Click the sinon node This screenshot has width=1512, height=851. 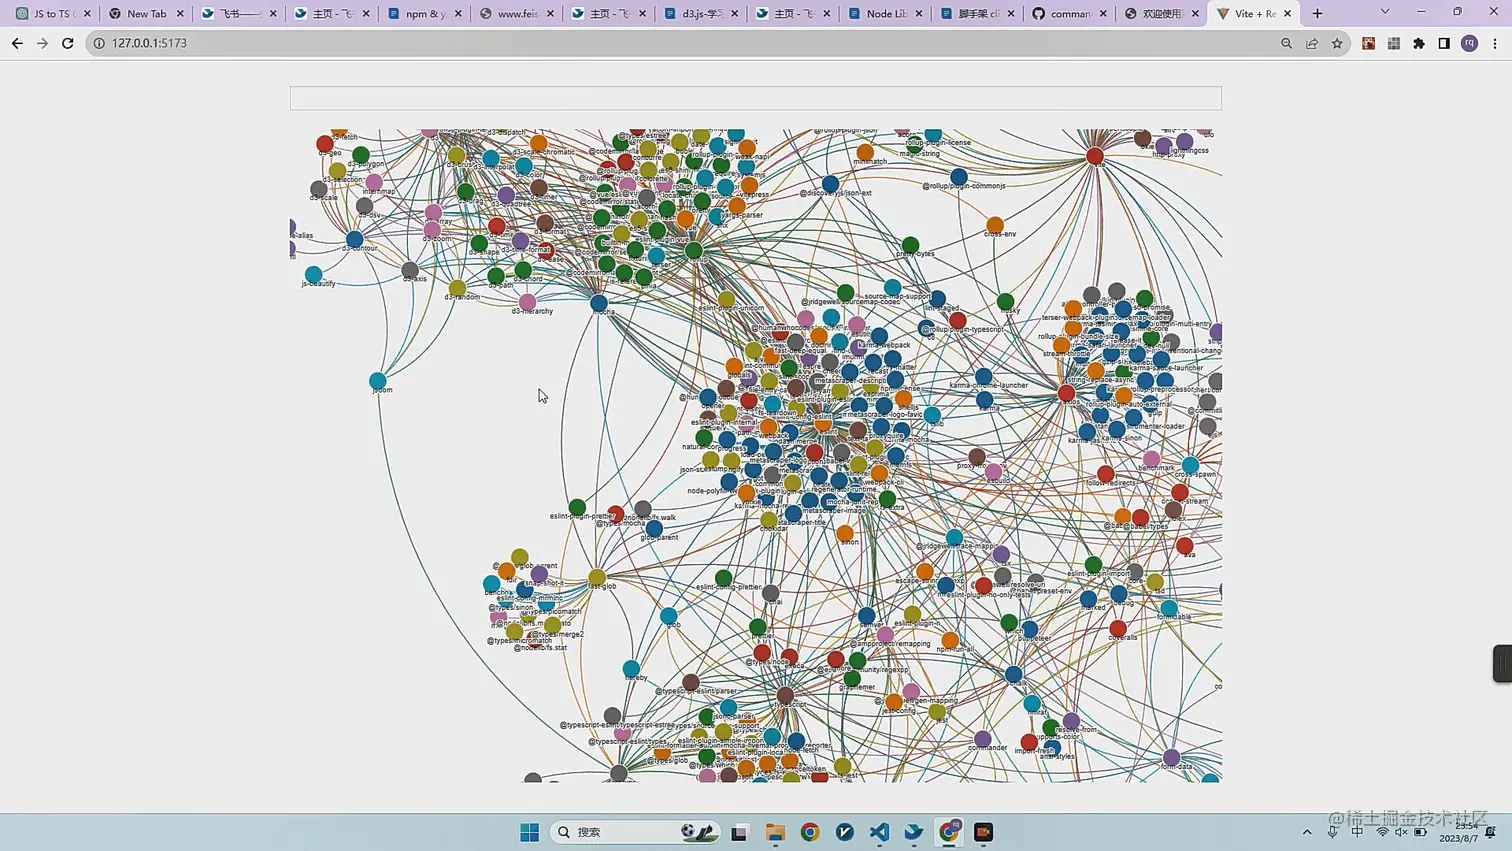(845, 533)
